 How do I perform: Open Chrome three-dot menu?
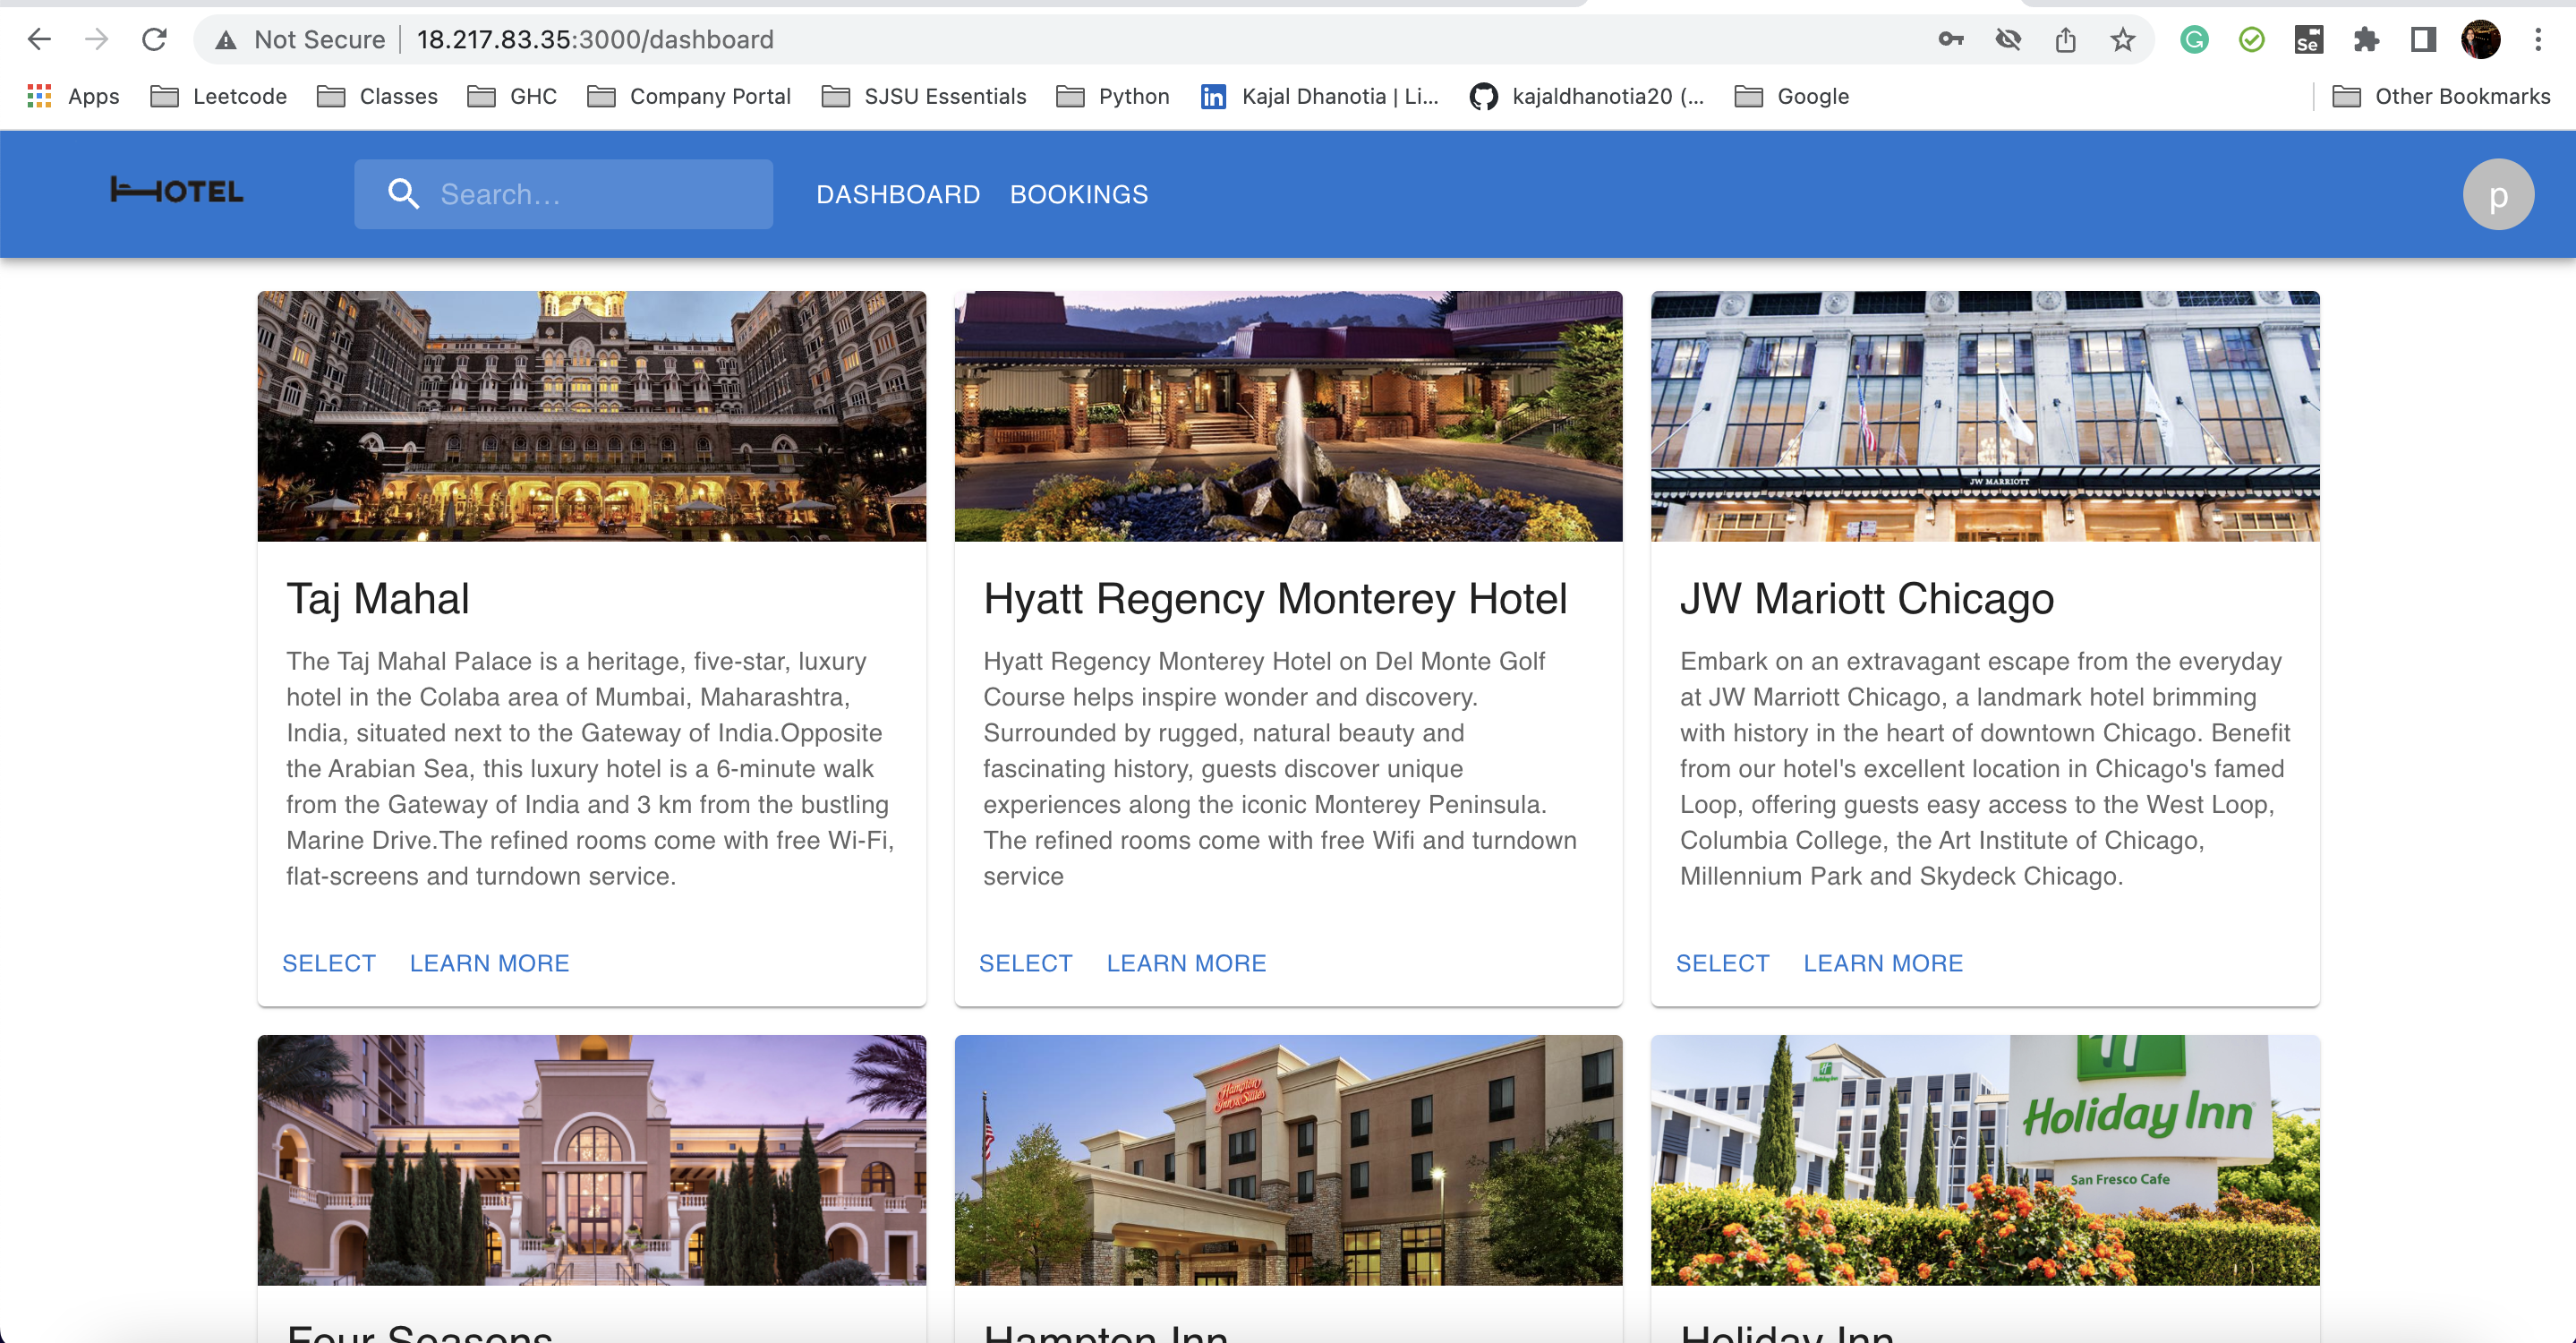tap(2538, 40)
